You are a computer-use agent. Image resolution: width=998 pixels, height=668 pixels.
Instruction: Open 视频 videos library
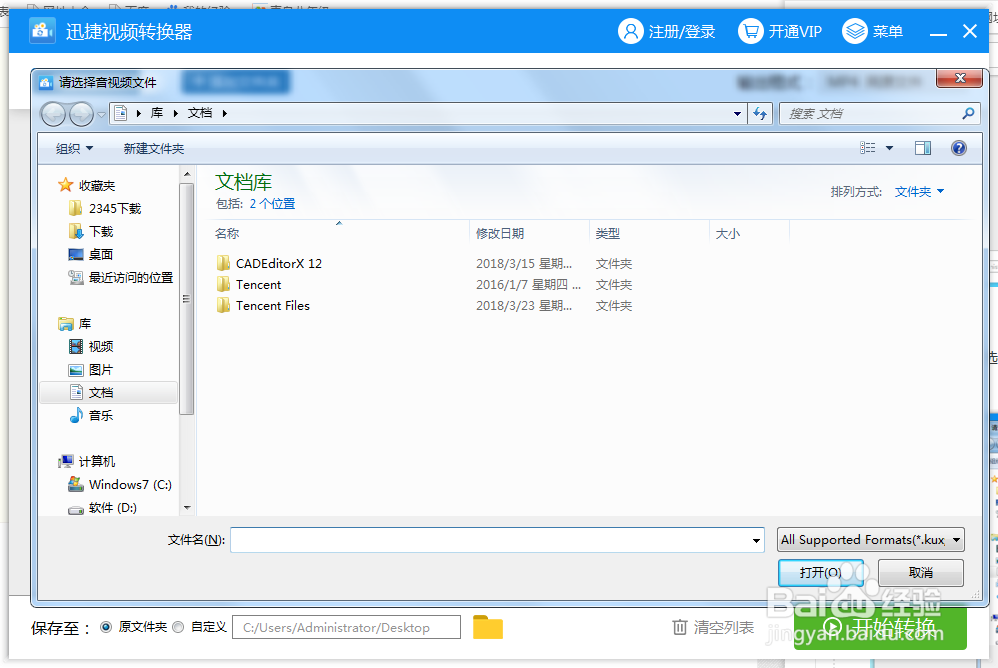[x=91, y=346]
